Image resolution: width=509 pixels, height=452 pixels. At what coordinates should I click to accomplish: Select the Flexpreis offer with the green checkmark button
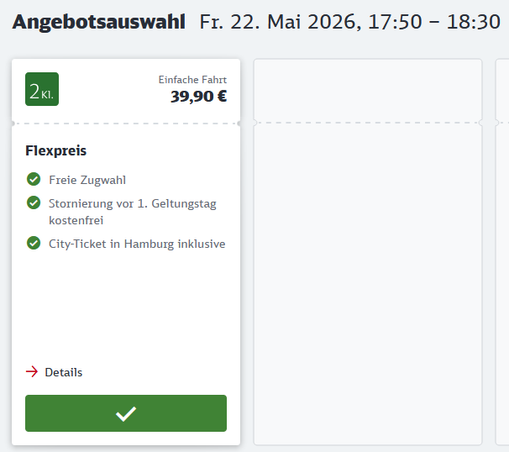[x=126, y=413]
